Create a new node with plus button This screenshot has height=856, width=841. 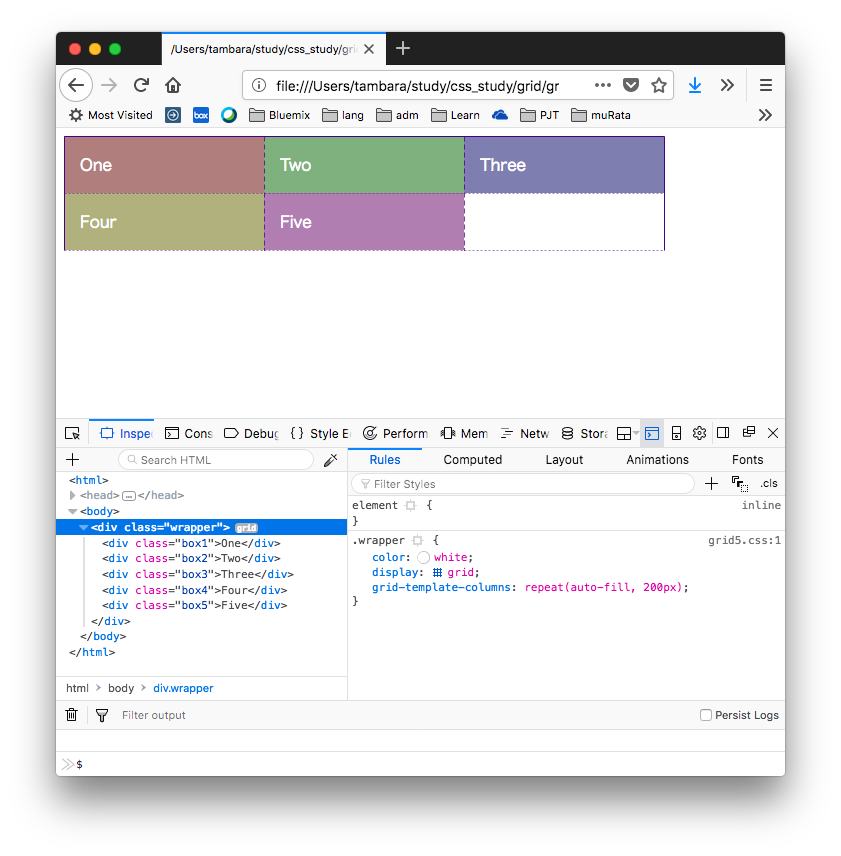73,460
